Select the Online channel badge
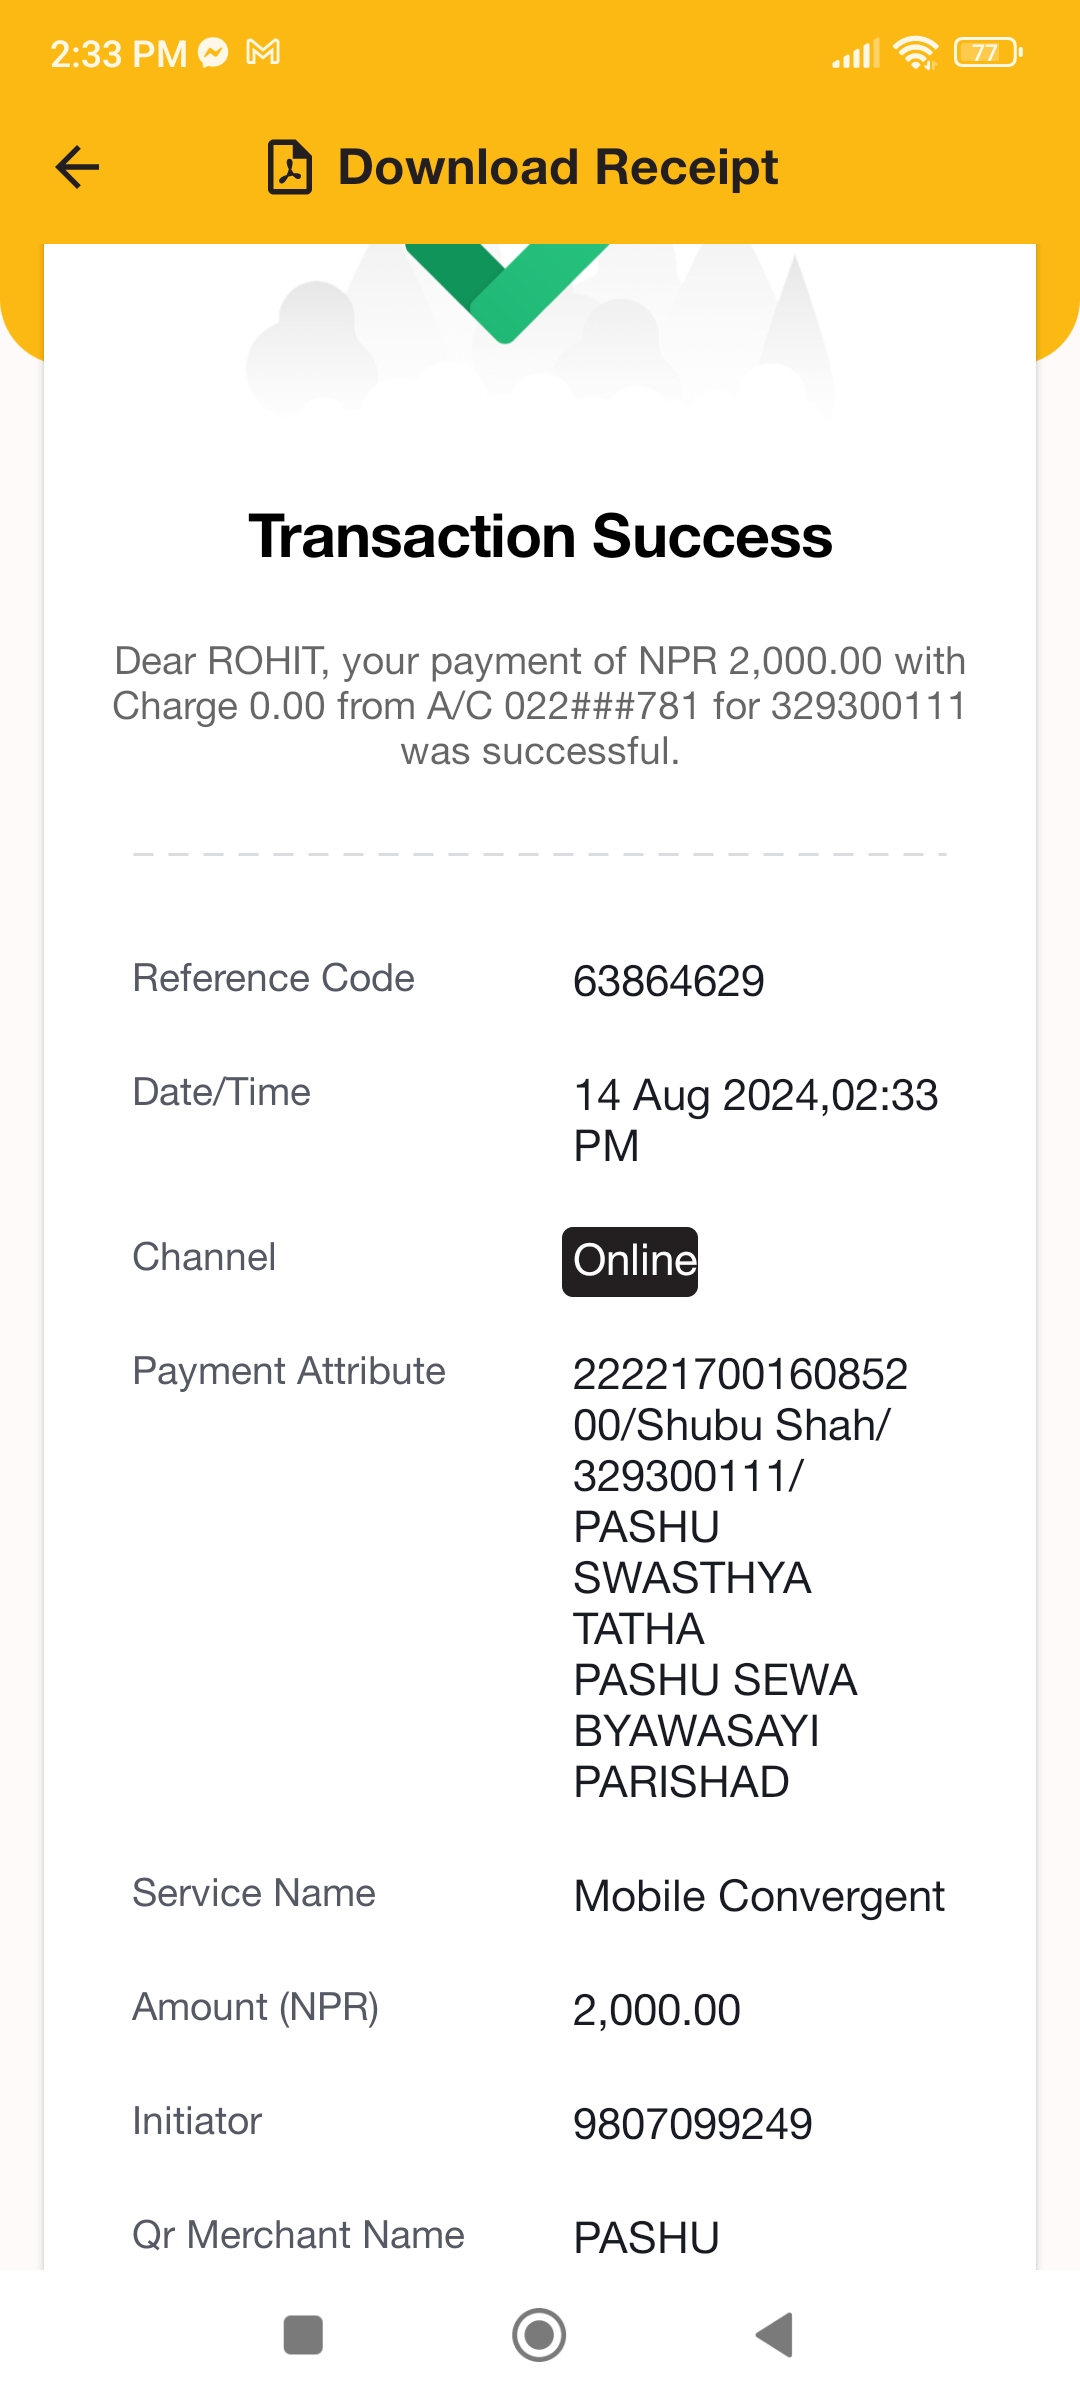 coord(630,1261)
